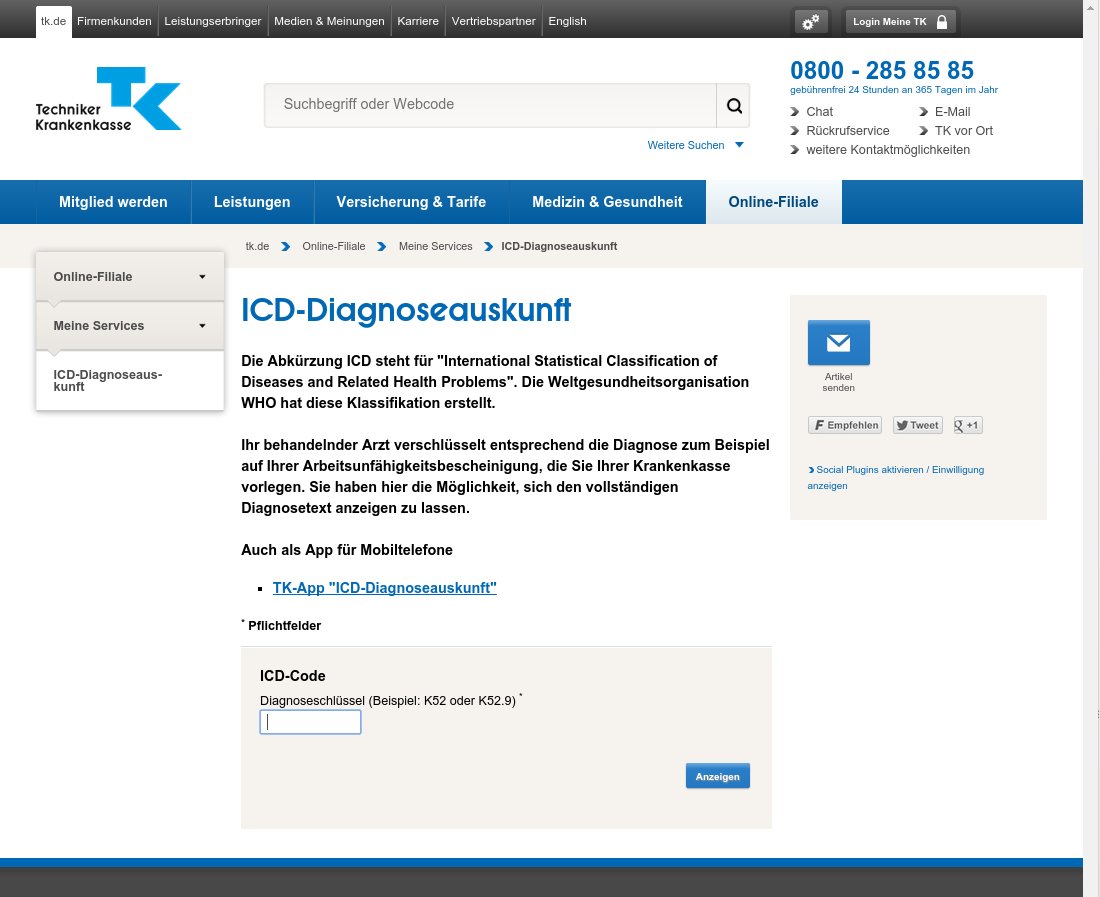Click the arrow icon beside TK vor Ort

(x=923, y=130)
